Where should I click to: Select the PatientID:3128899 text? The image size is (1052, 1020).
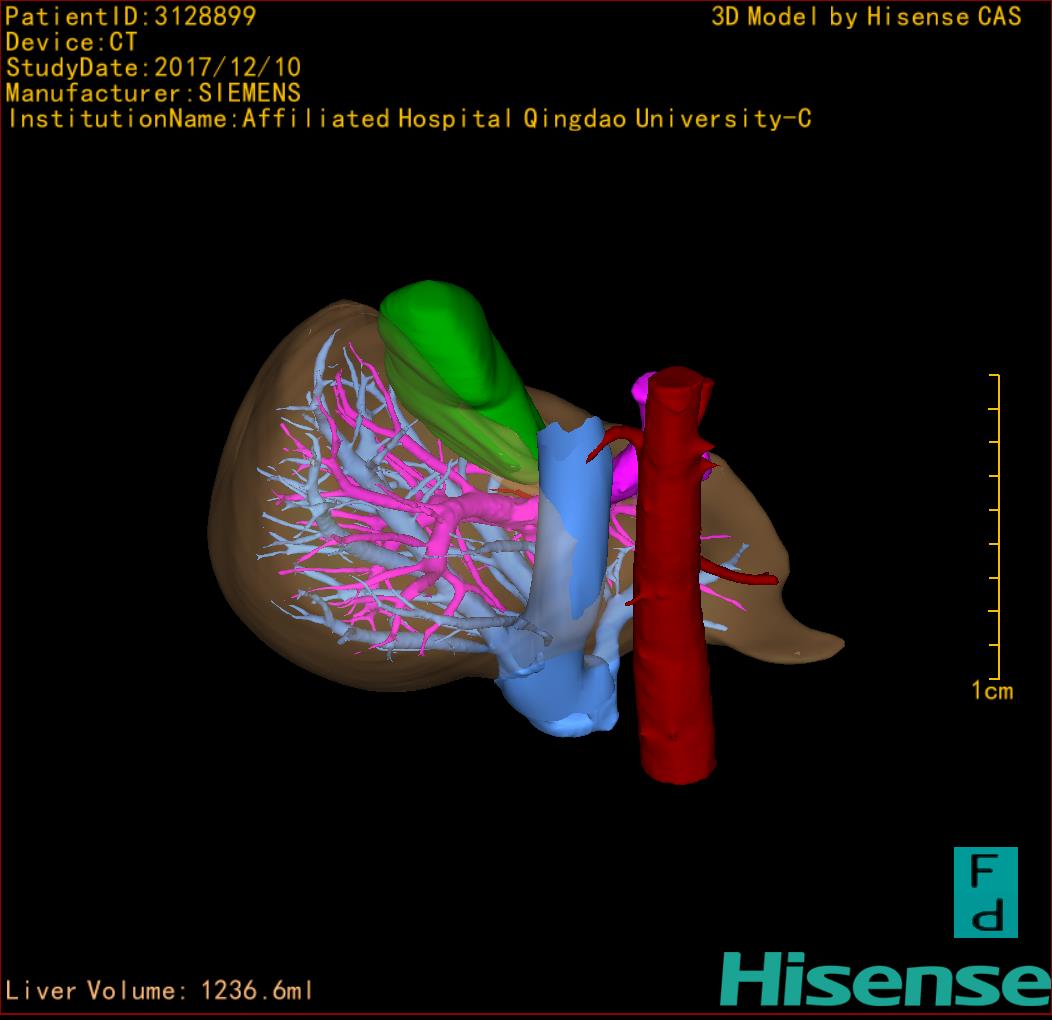131,16
